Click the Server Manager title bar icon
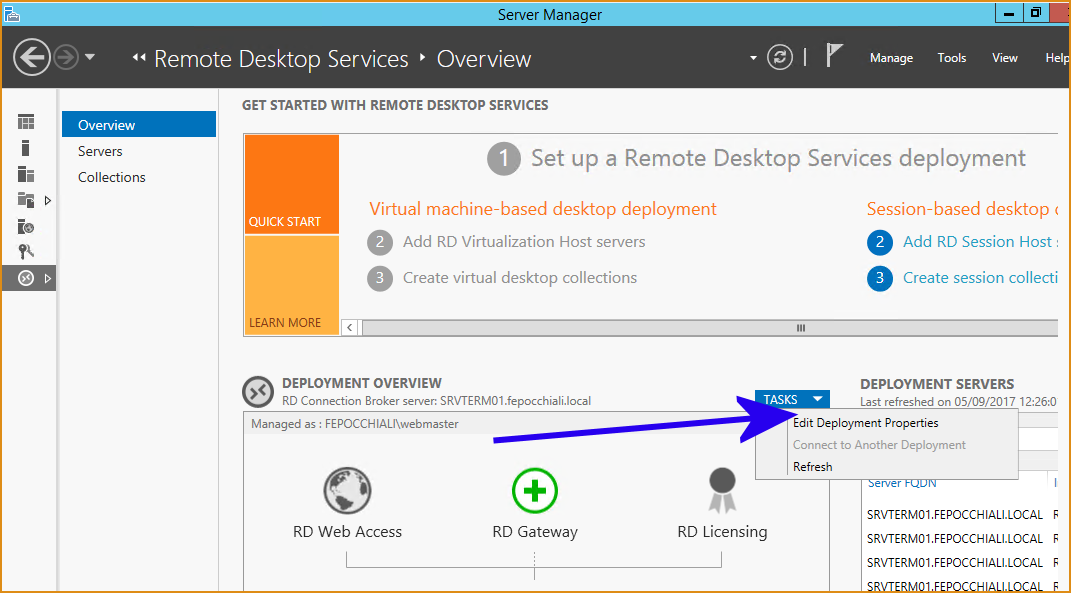The image size is (1071, 593). coord(12,13)
